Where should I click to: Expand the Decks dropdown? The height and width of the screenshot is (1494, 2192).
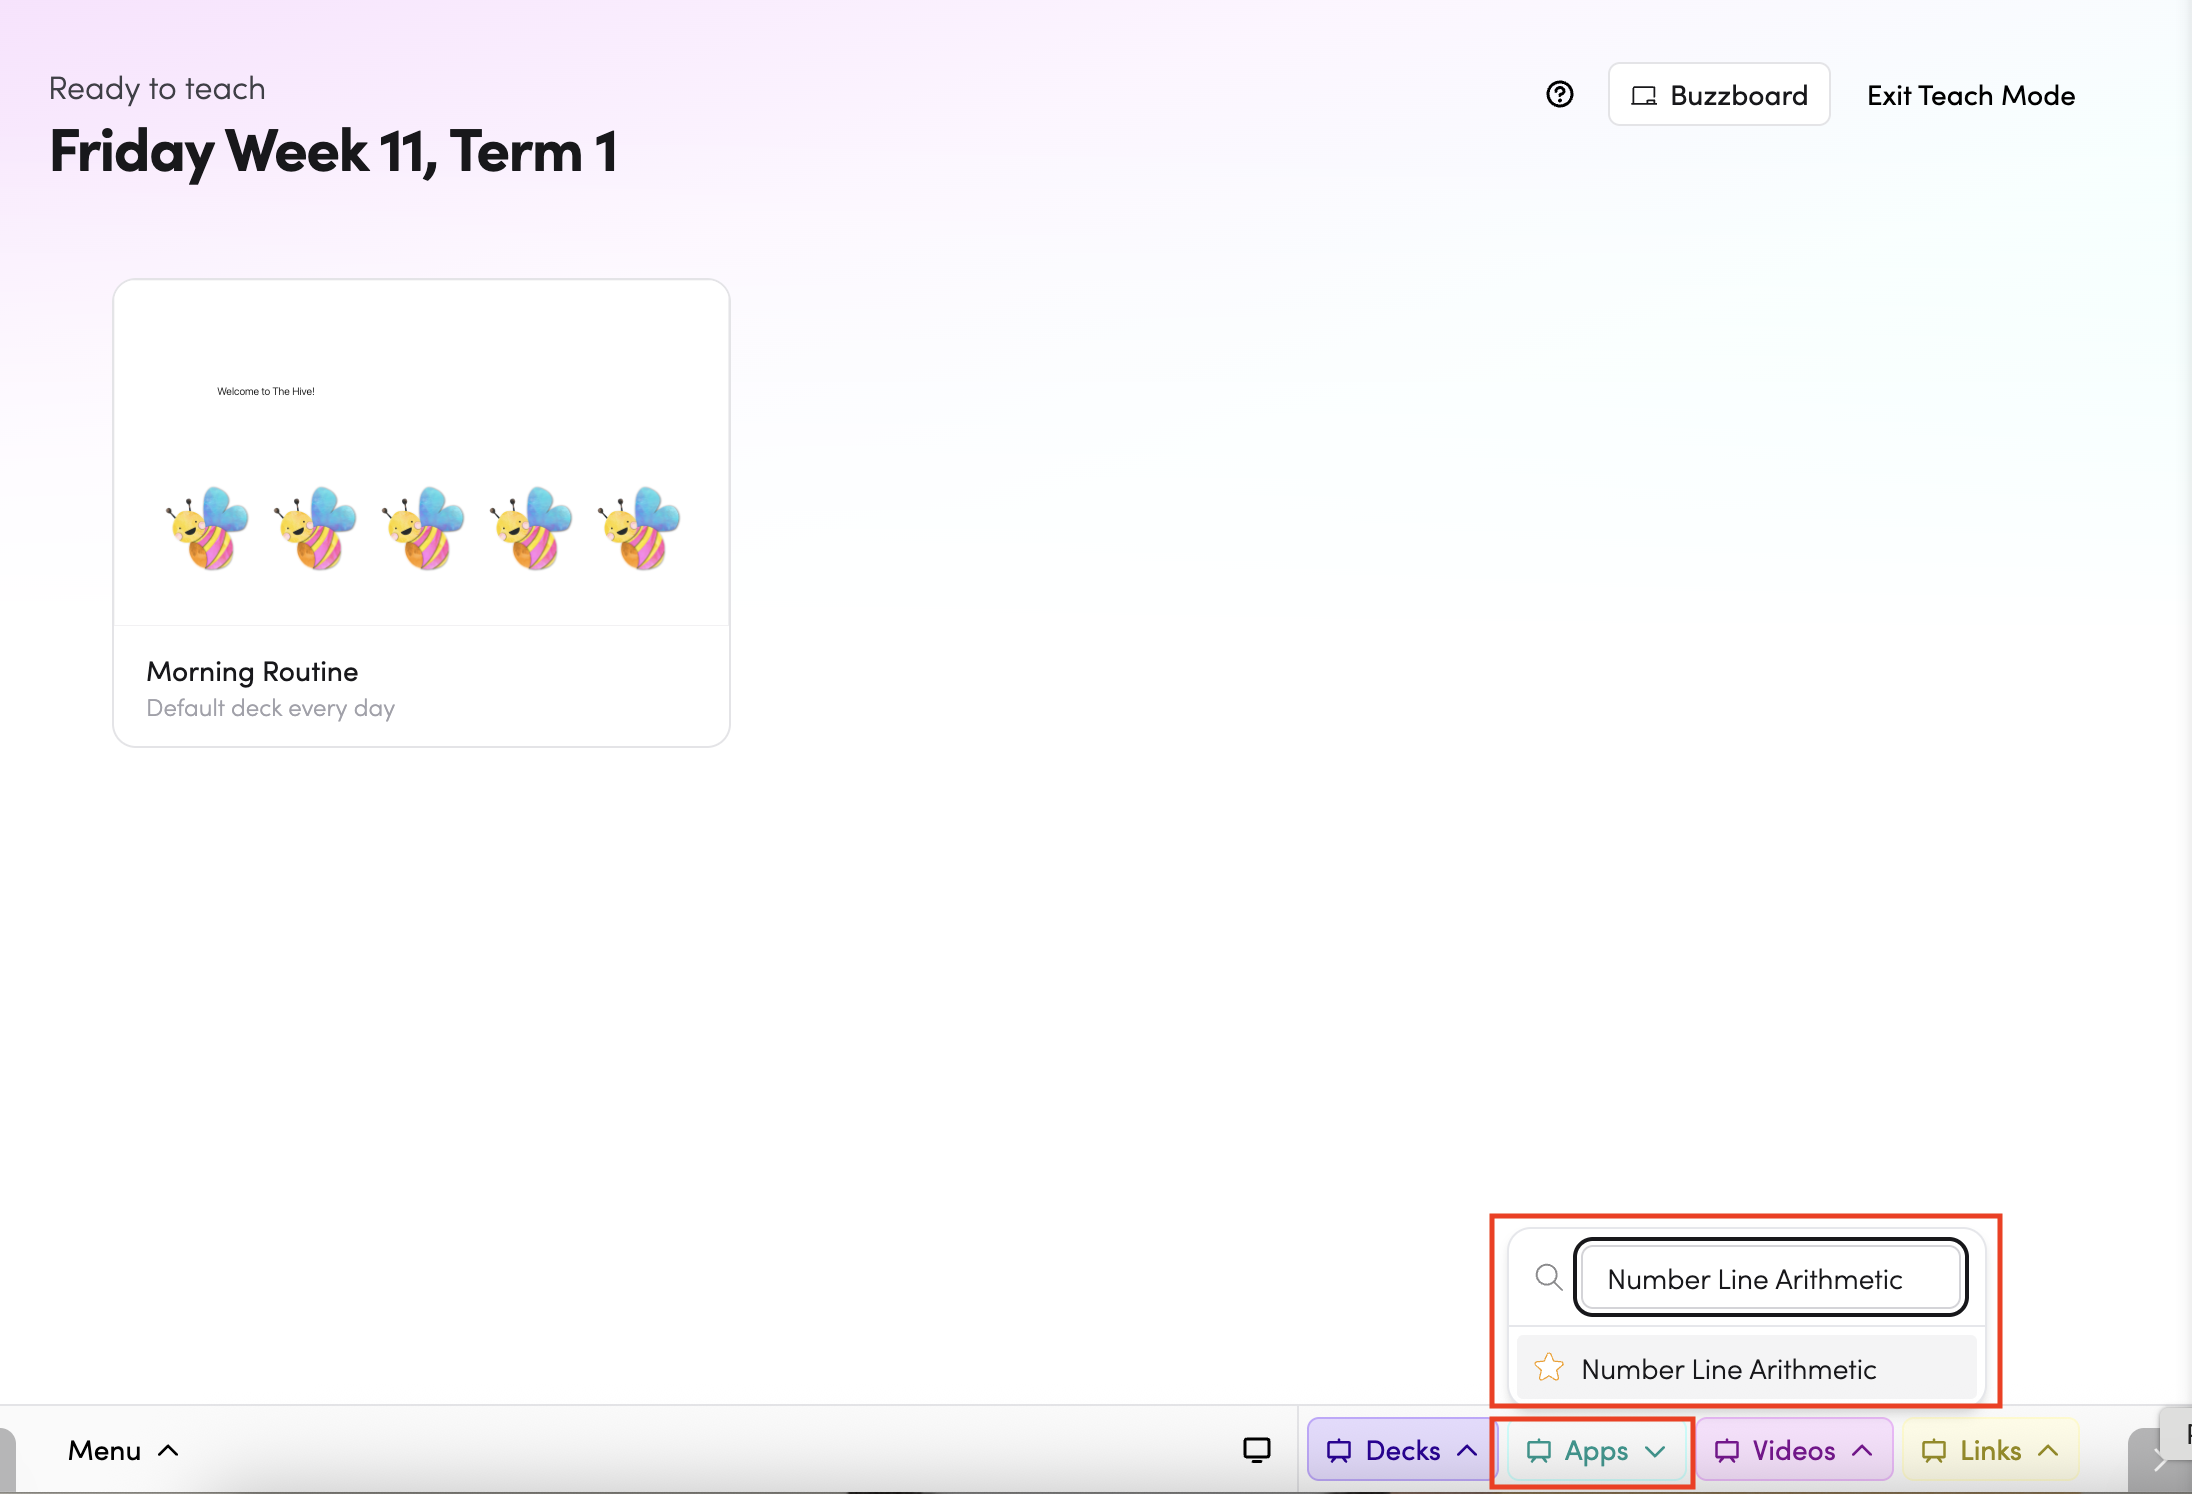point(1467,1450)
